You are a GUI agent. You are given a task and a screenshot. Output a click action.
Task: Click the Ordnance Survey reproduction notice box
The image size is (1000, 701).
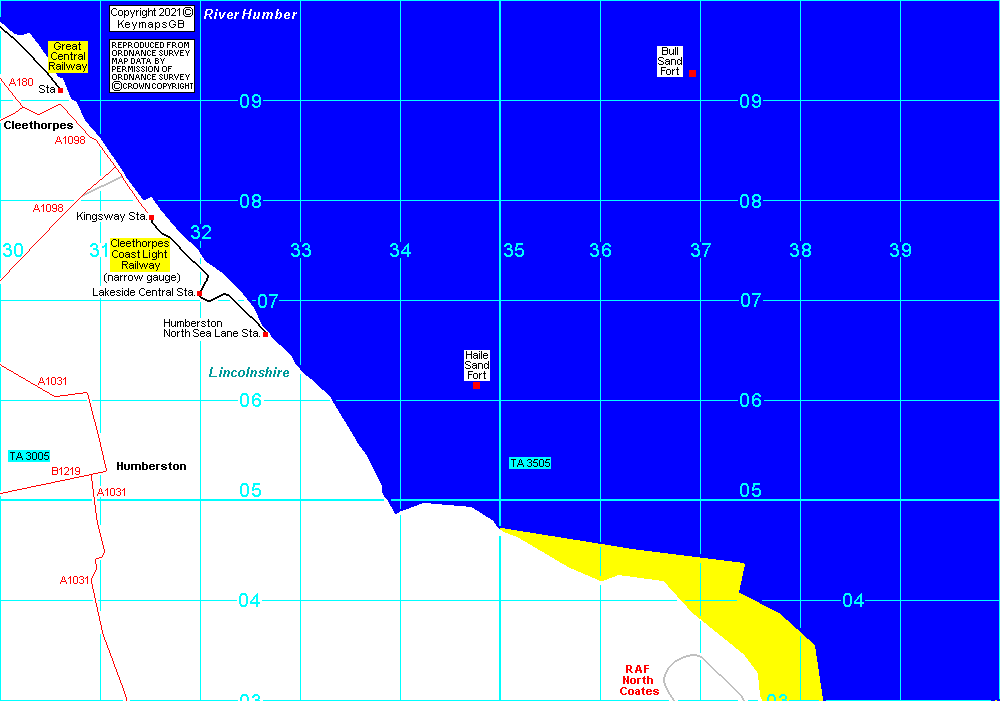(151, 66)
